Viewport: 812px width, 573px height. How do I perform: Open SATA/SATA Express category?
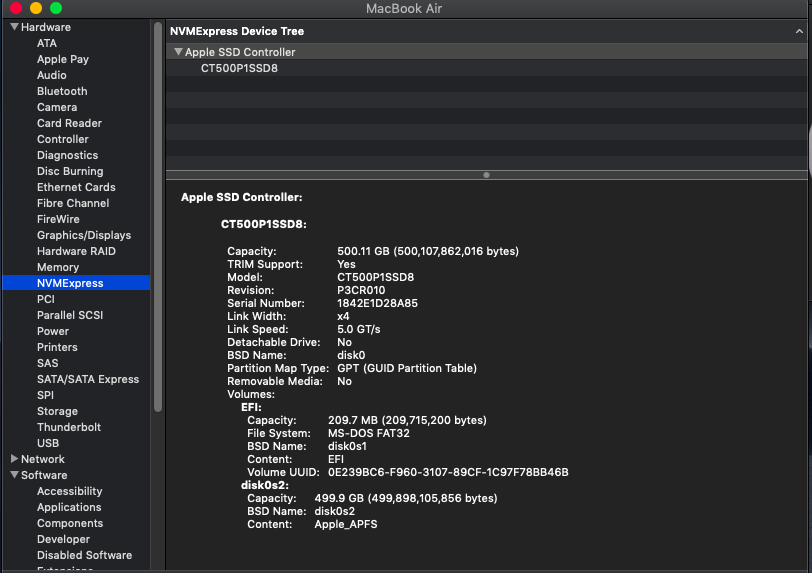[88, 380]
